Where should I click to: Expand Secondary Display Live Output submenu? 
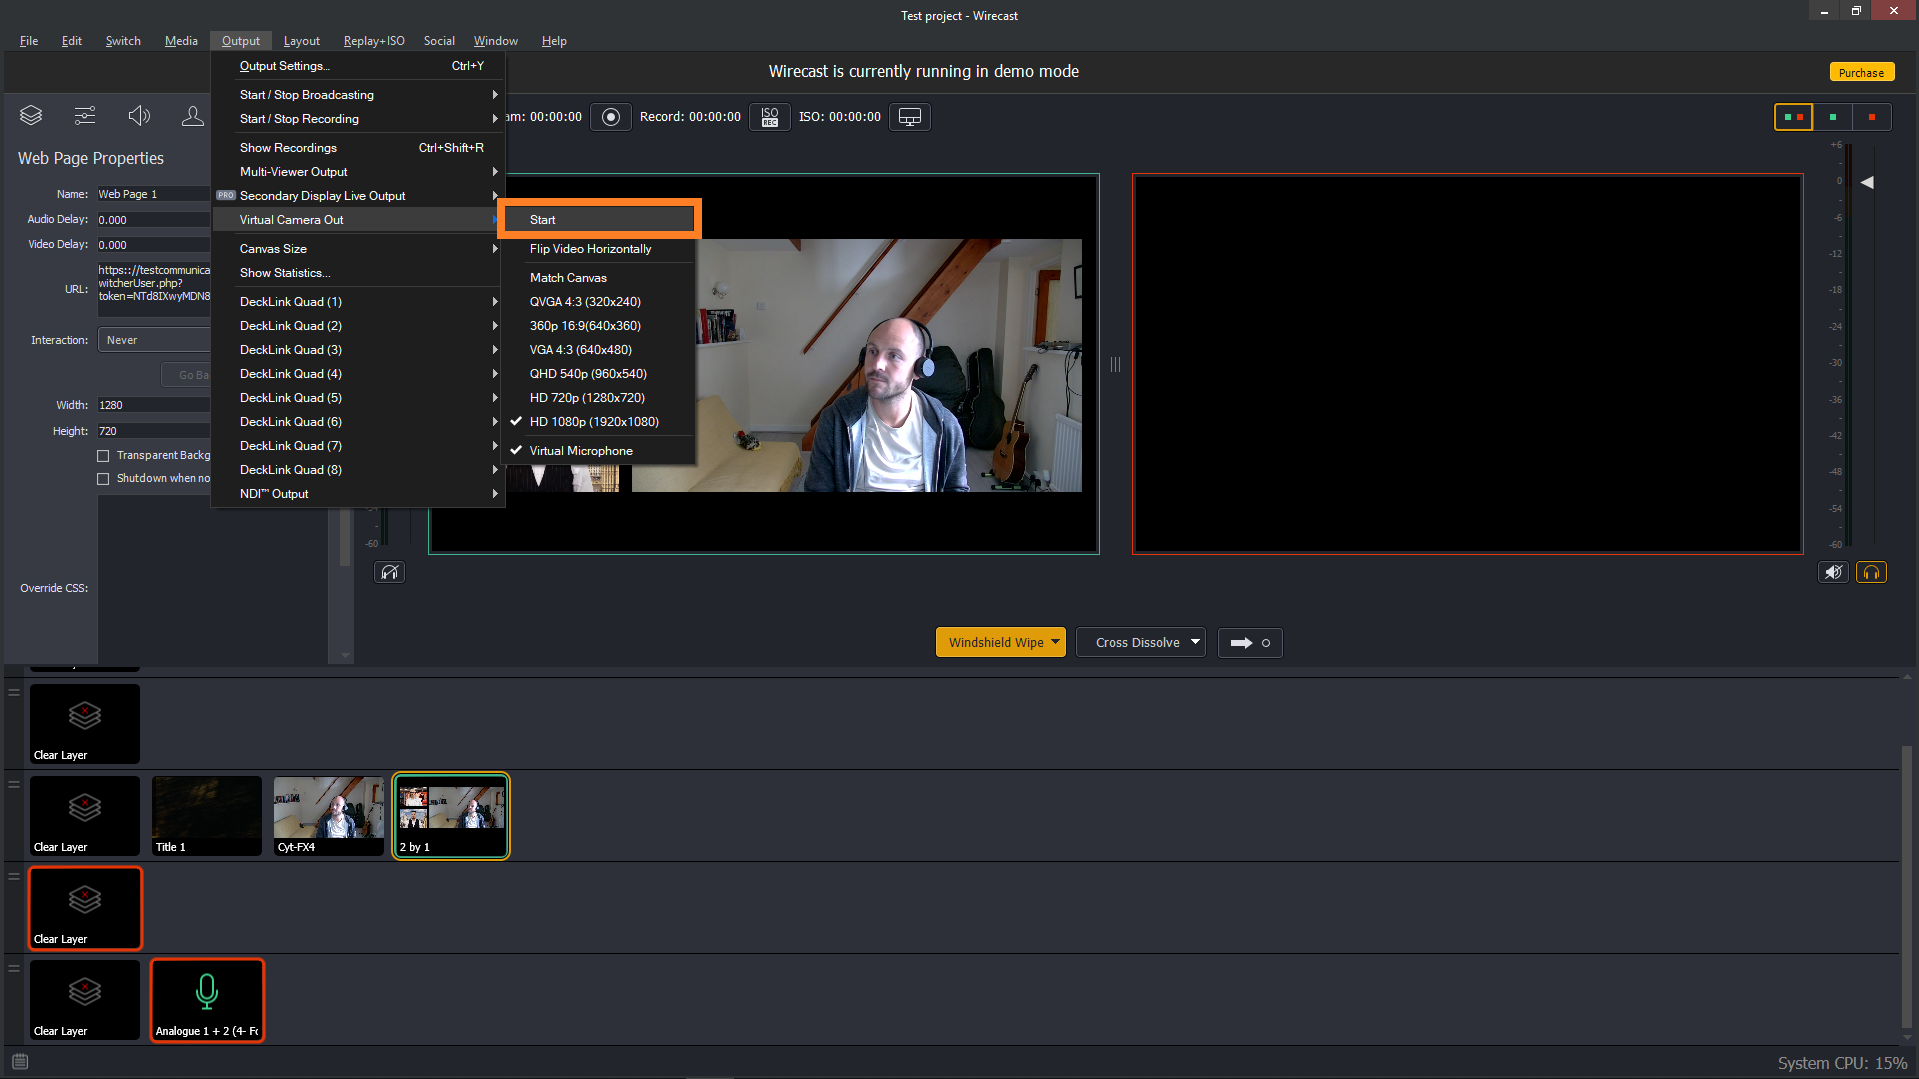click(x=358, y=196)
